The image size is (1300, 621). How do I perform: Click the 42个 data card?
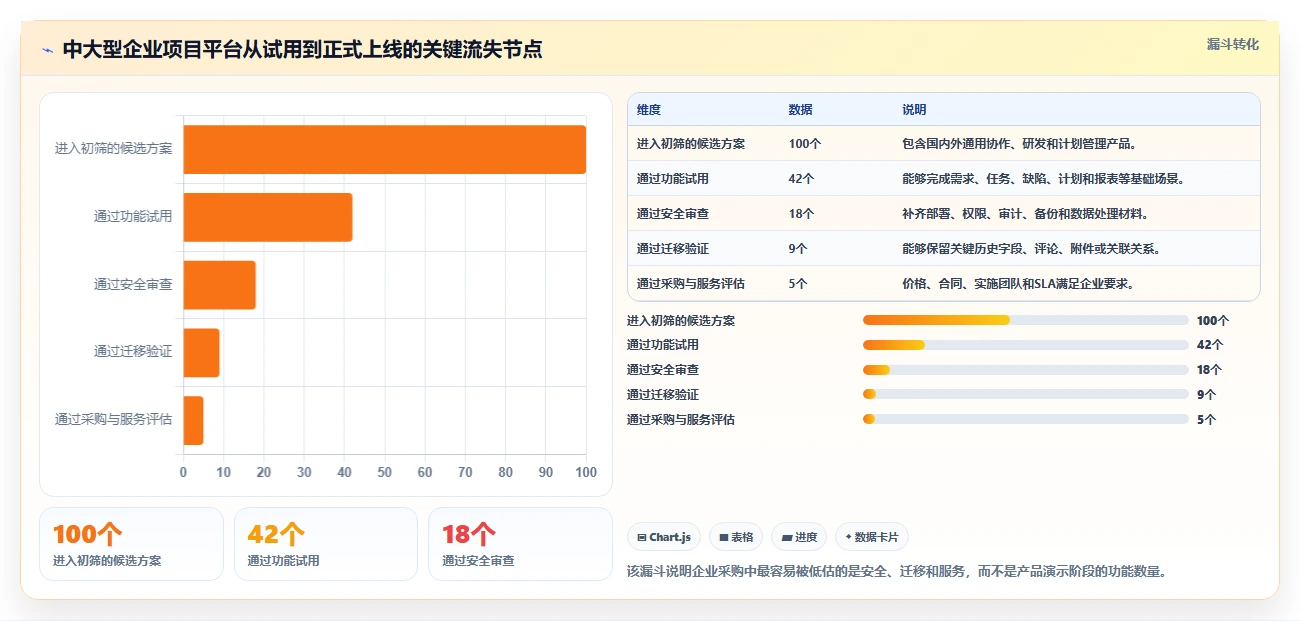coord(326,544)
